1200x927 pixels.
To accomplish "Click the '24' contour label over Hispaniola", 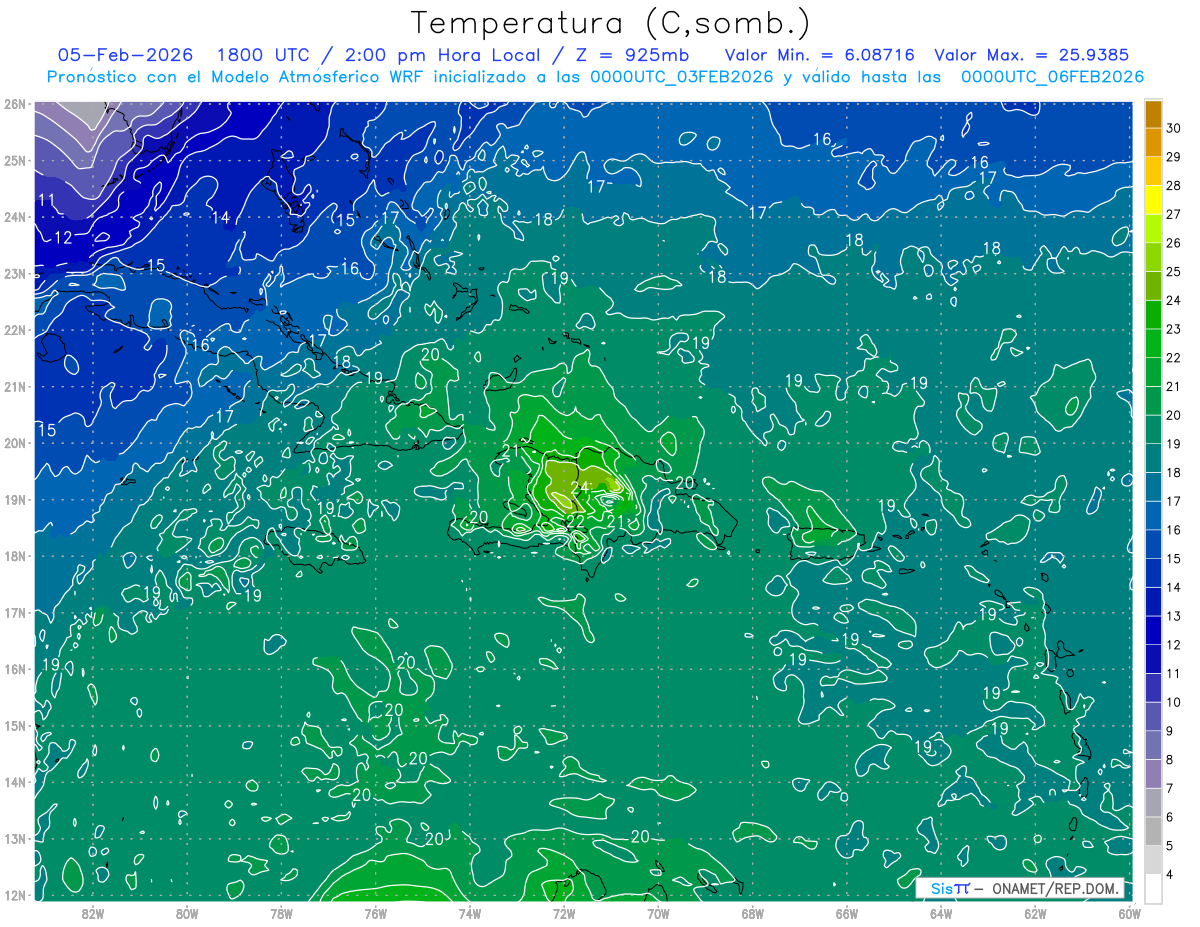I will point(582,487).
